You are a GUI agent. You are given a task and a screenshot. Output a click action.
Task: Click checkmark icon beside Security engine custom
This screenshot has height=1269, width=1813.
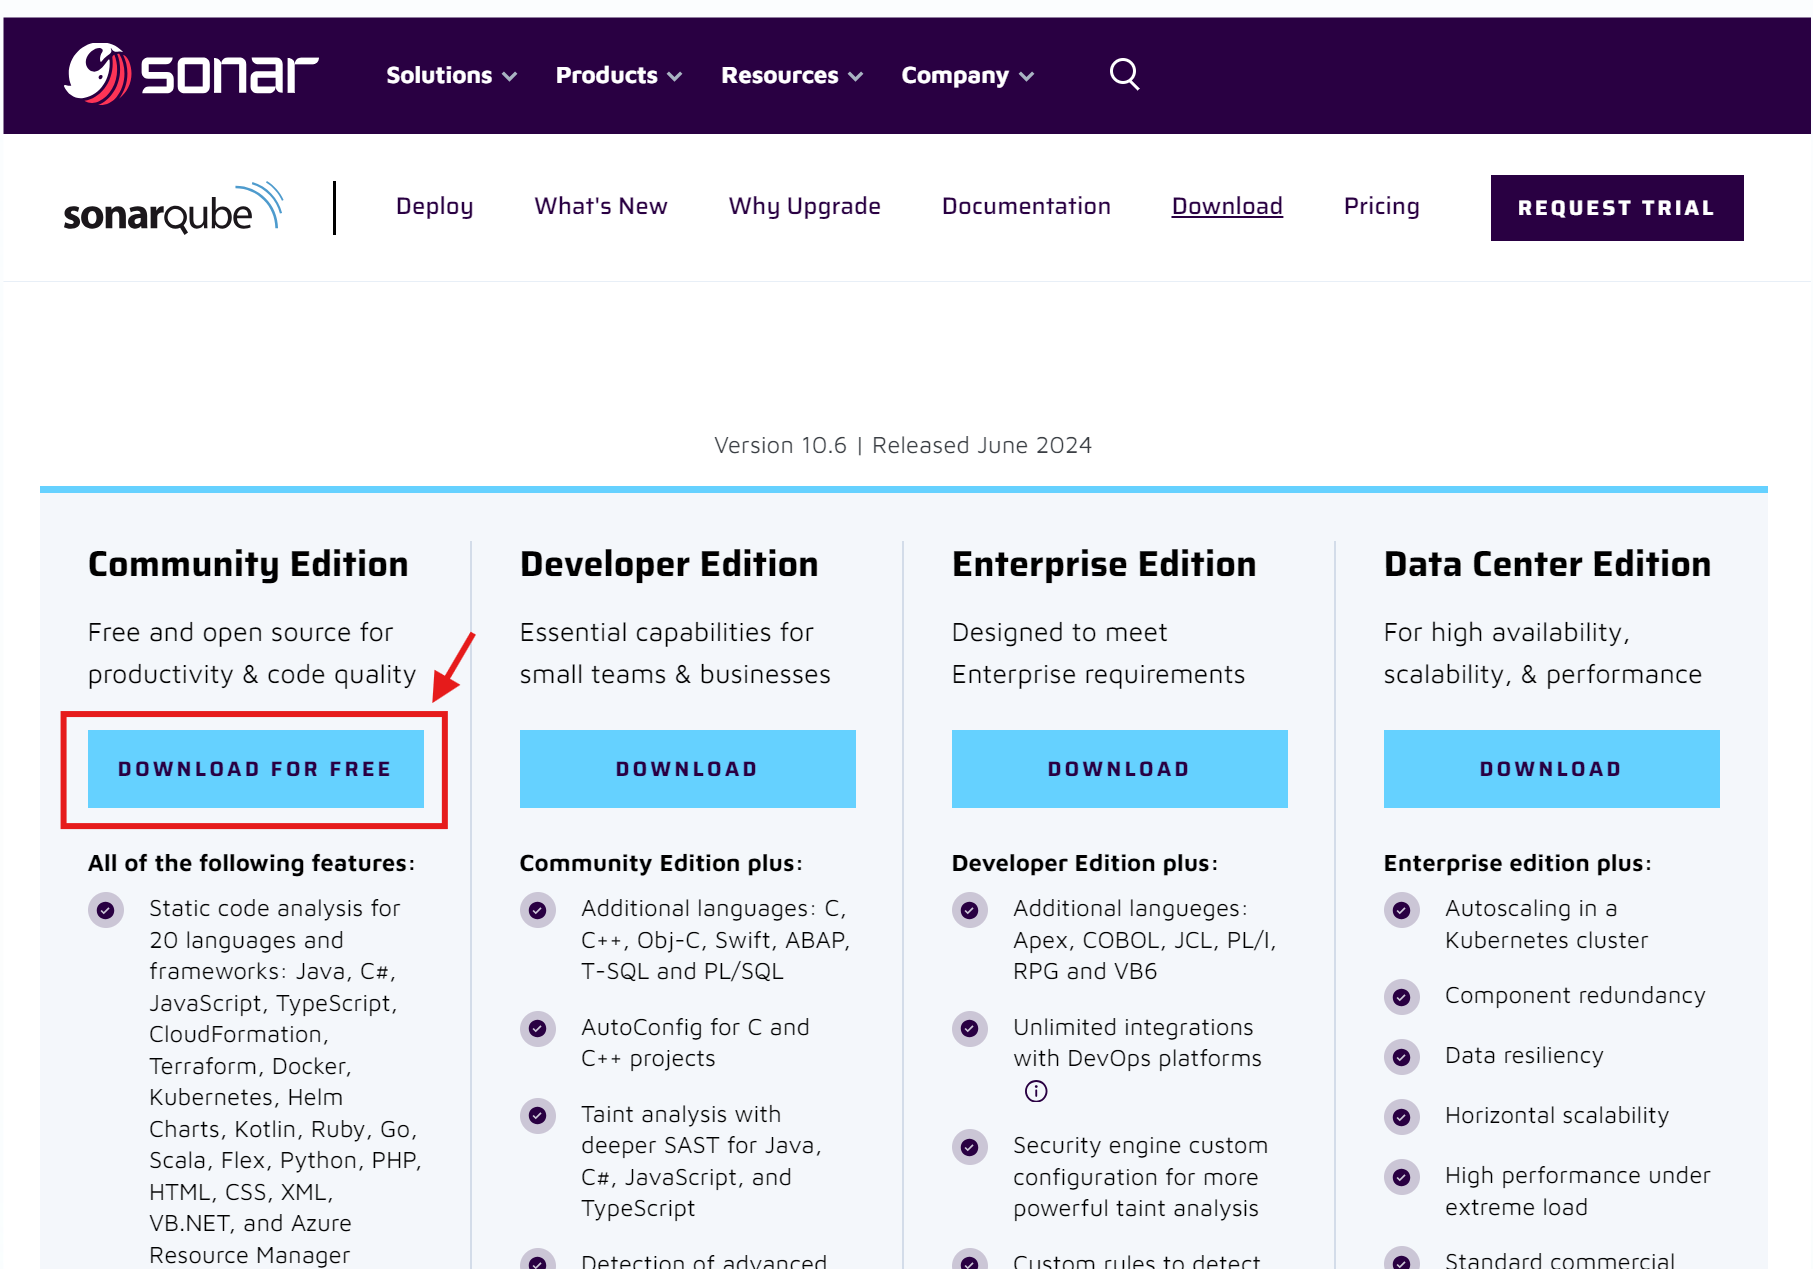(970, 1147)
